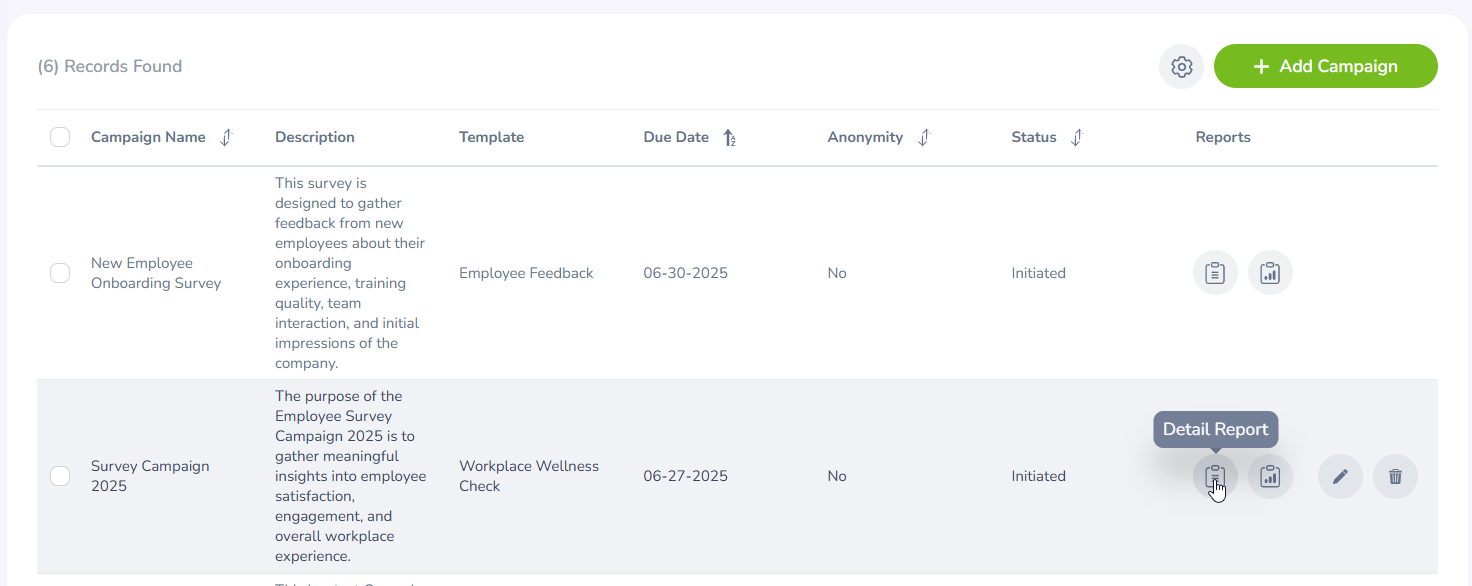Click the Status column header text
The image size is (1472, 586).
point(1034,137)
